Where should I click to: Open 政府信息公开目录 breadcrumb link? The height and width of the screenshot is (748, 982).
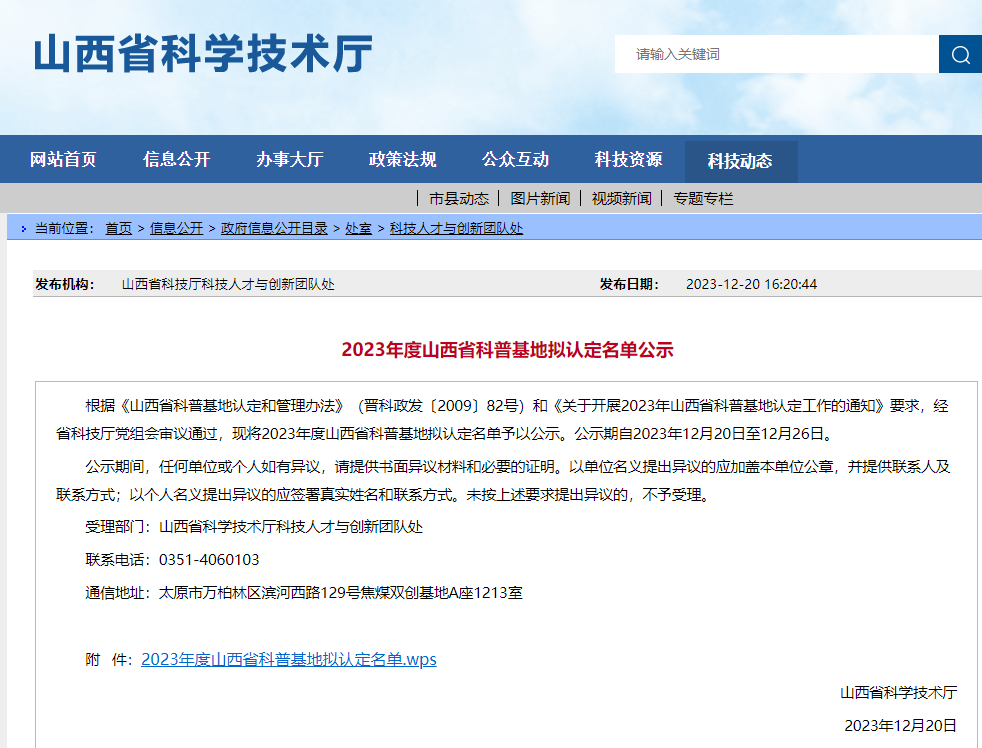coord(274,228)
